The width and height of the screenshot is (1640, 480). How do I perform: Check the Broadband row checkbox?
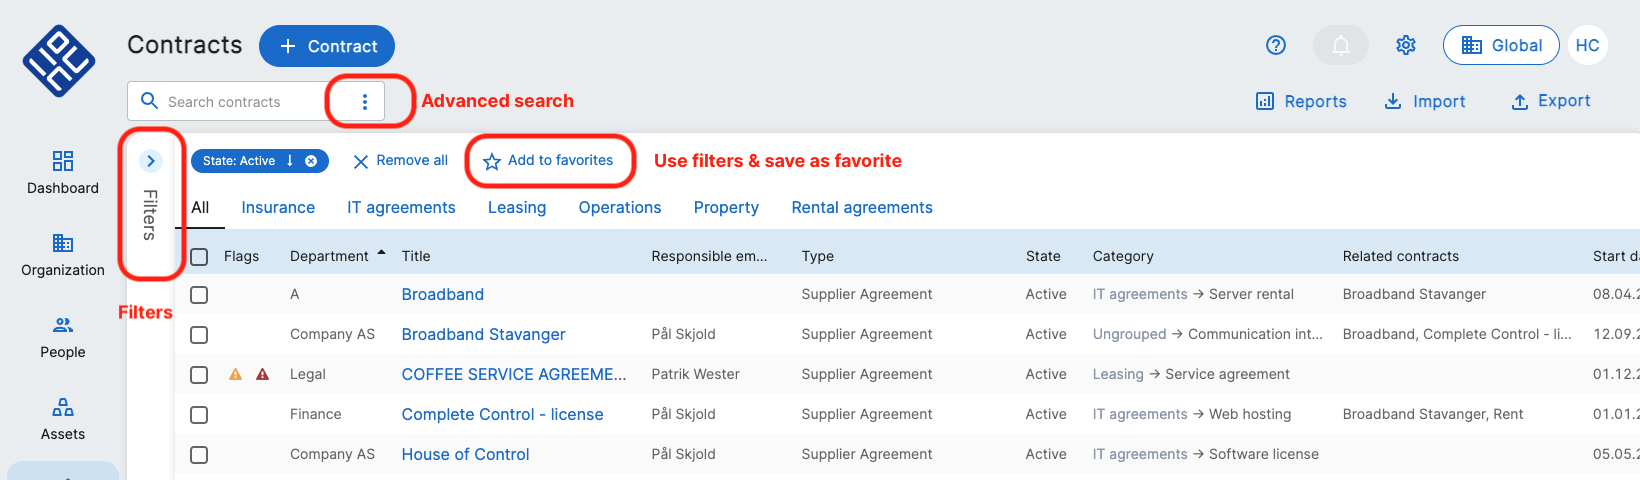199,295
